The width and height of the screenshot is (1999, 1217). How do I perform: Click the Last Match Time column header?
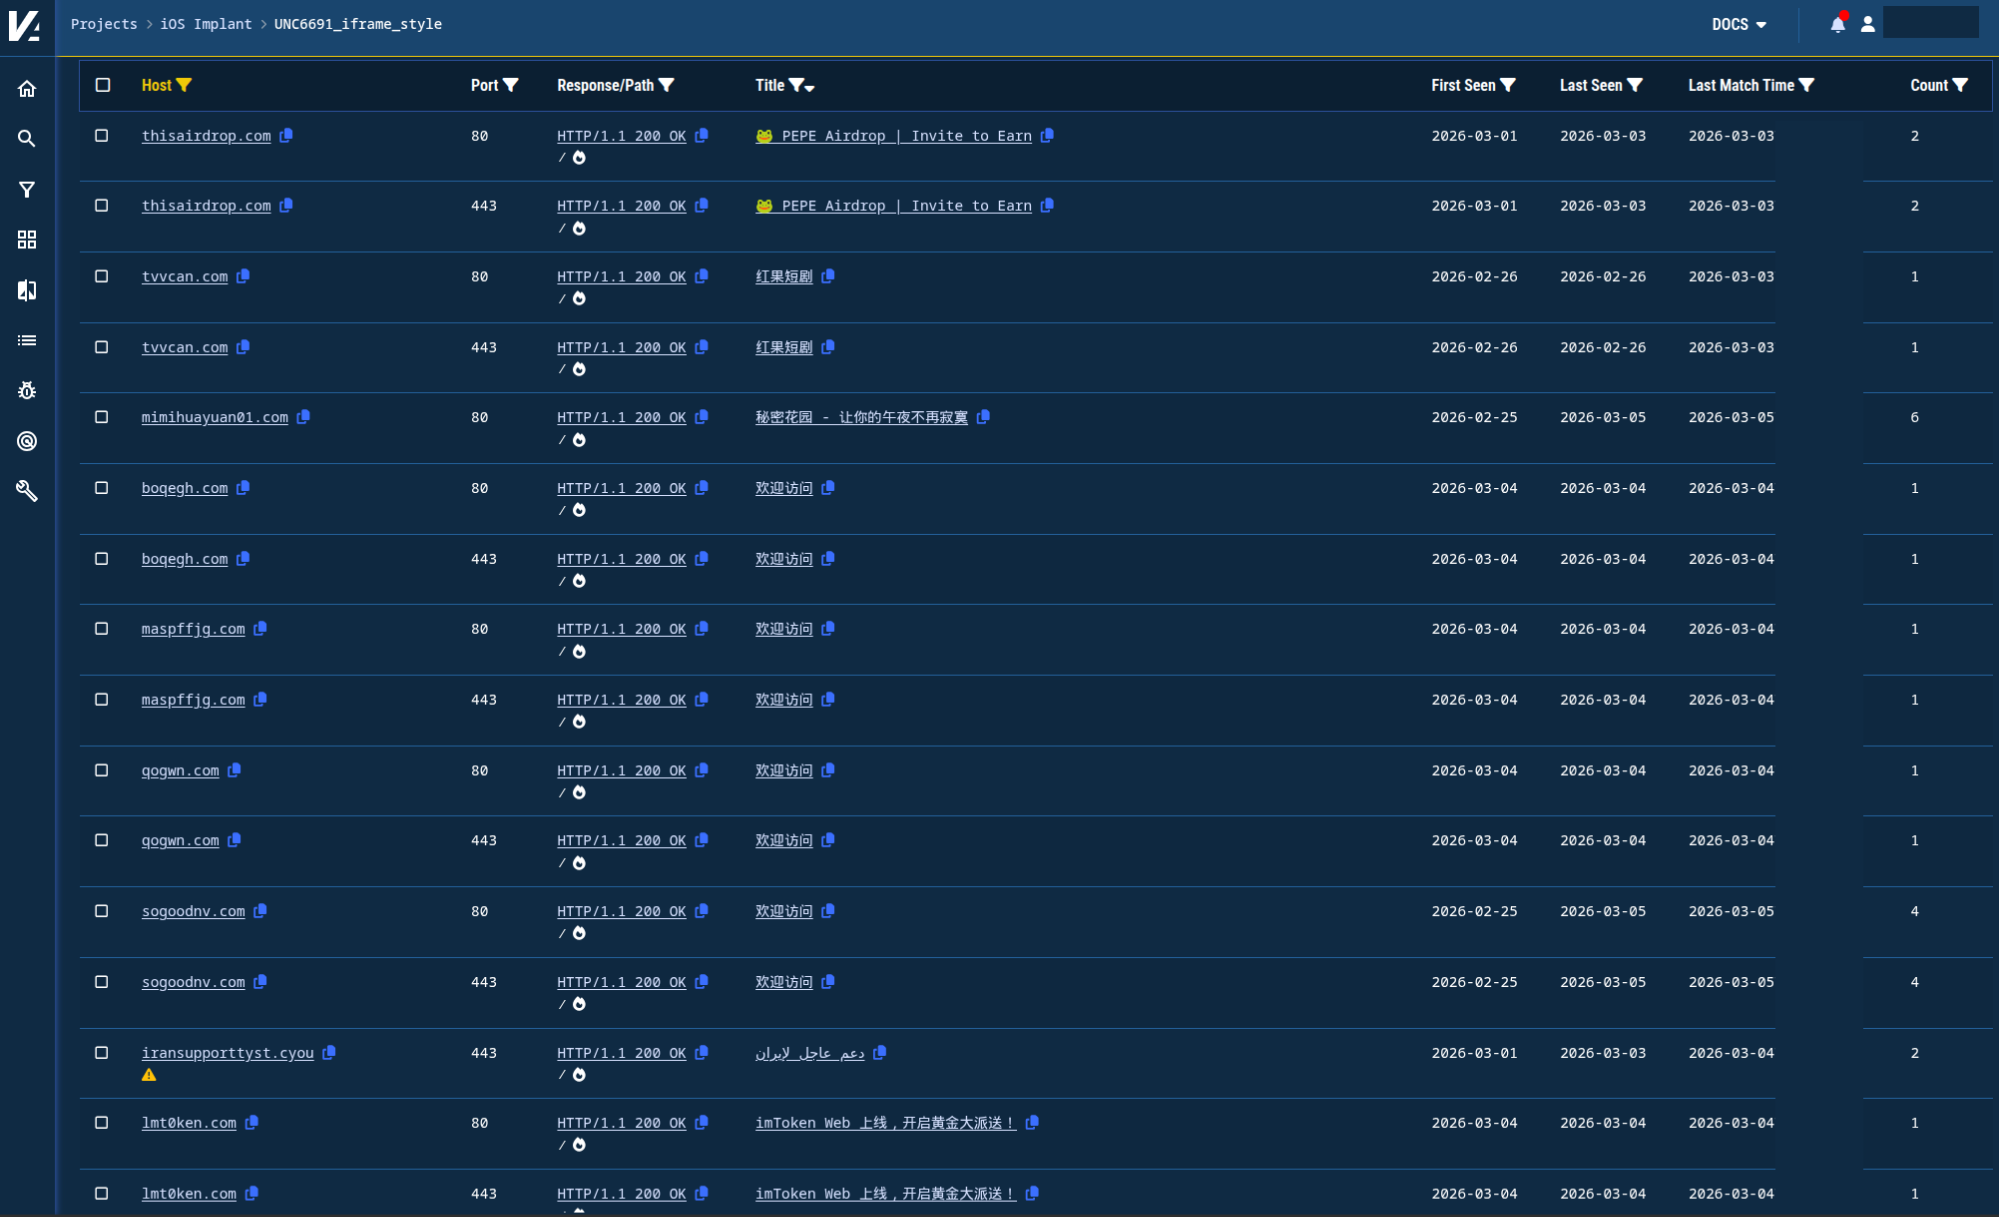click(1740, 85)
